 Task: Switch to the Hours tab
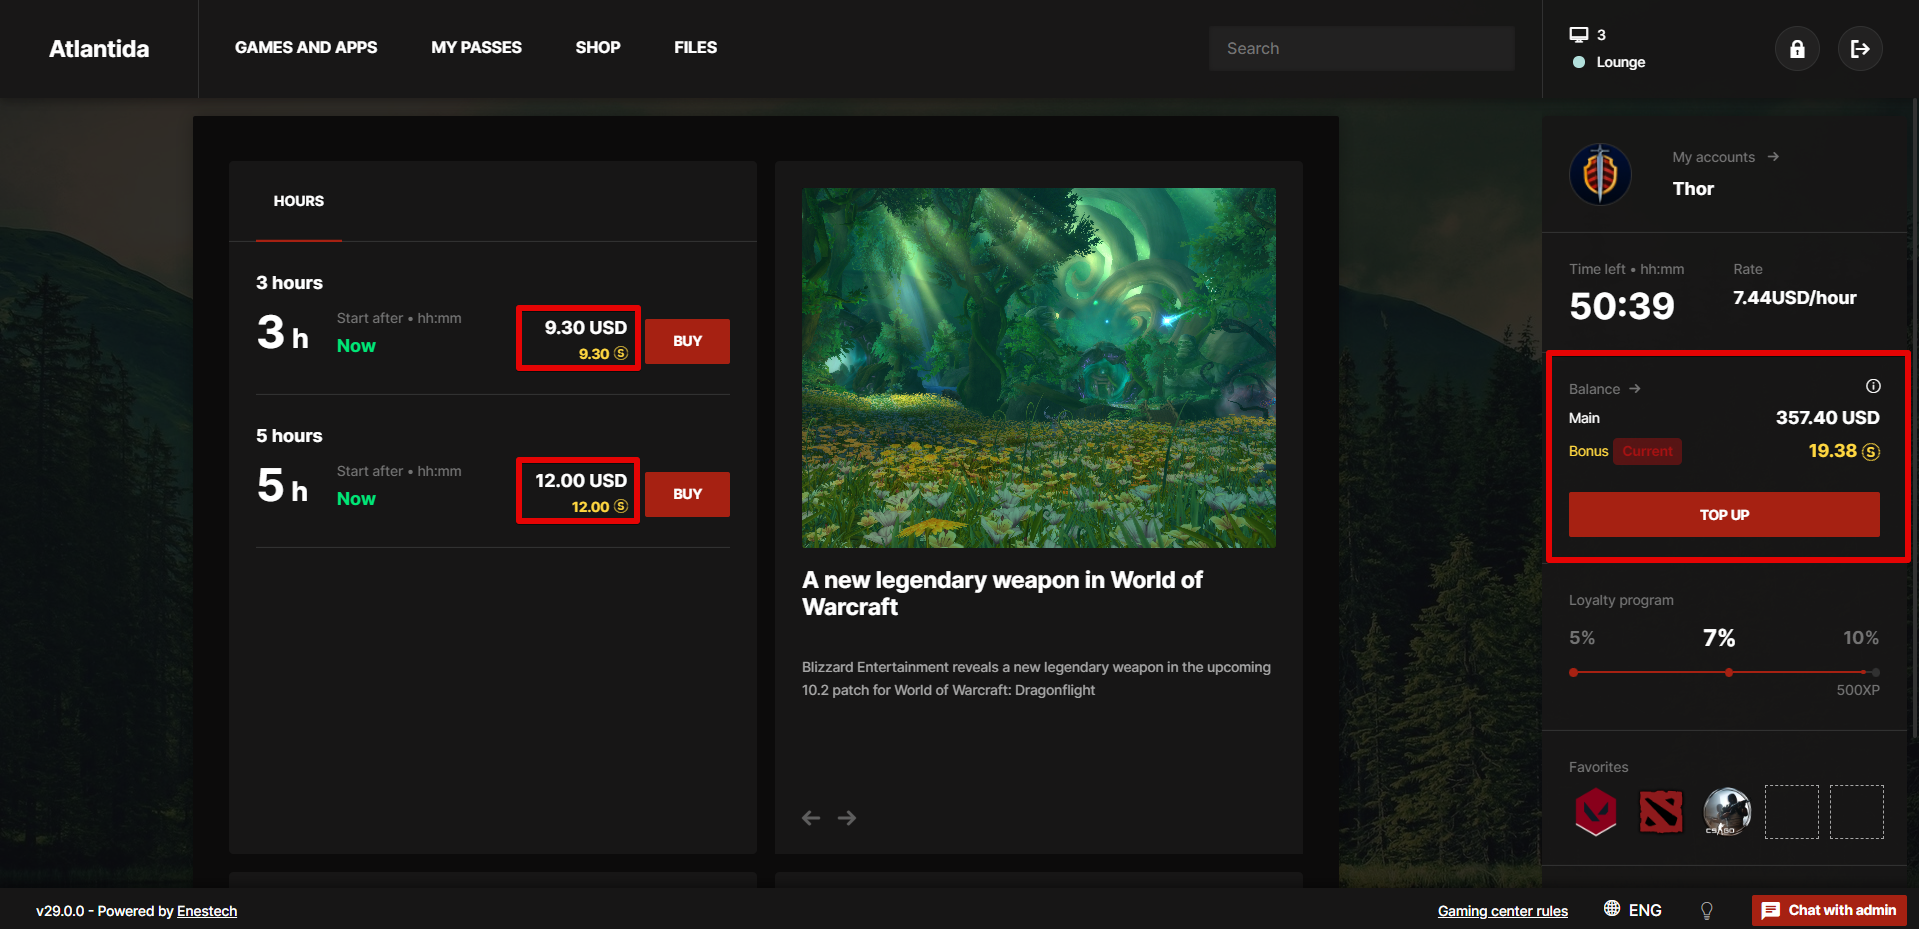(298, 201)
